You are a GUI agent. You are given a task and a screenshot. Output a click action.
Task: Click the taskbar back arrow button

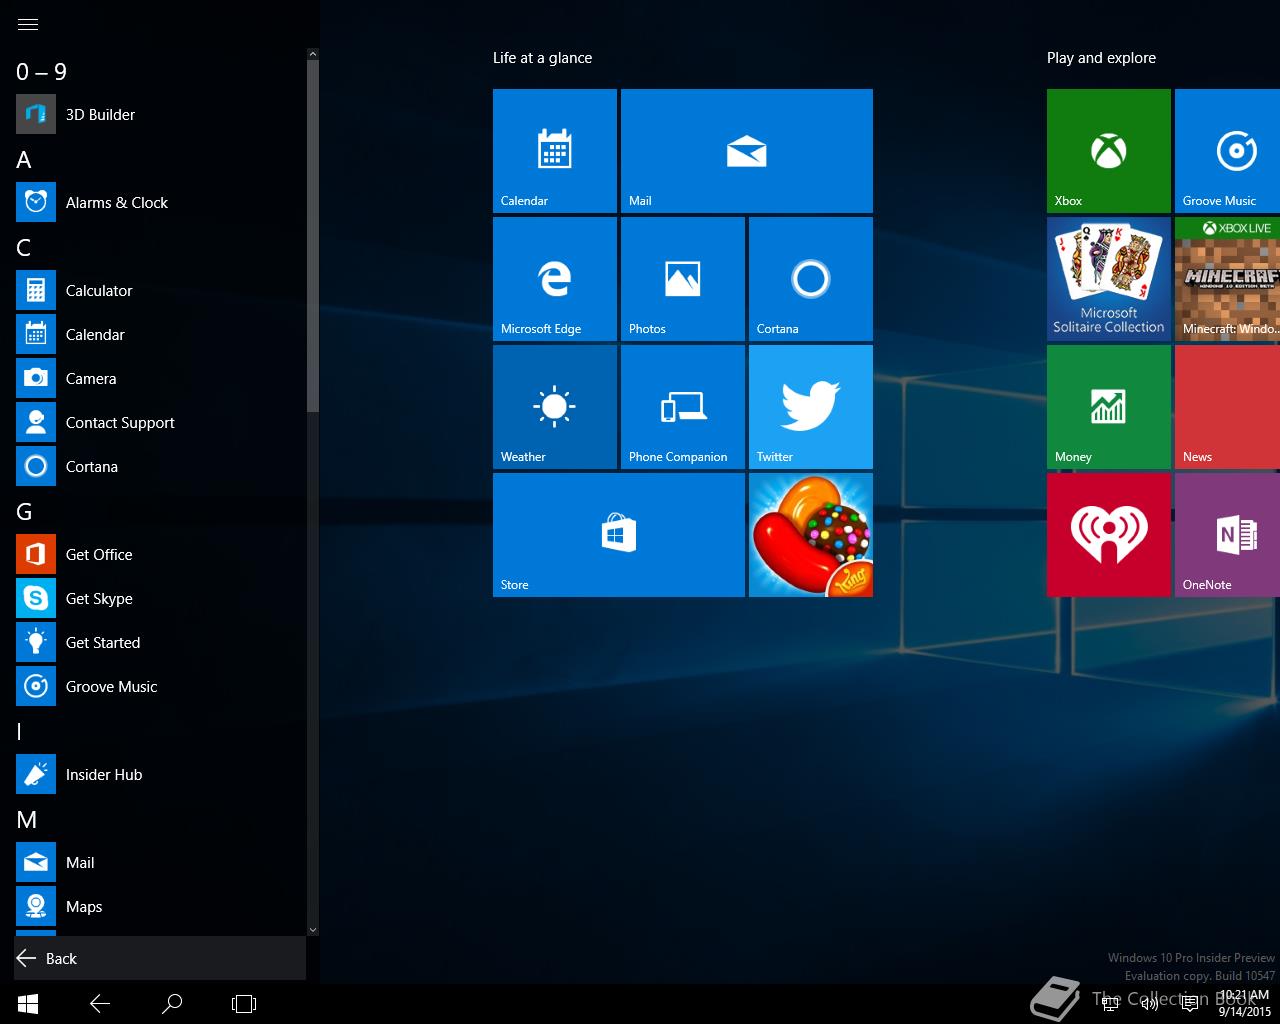100,1003
